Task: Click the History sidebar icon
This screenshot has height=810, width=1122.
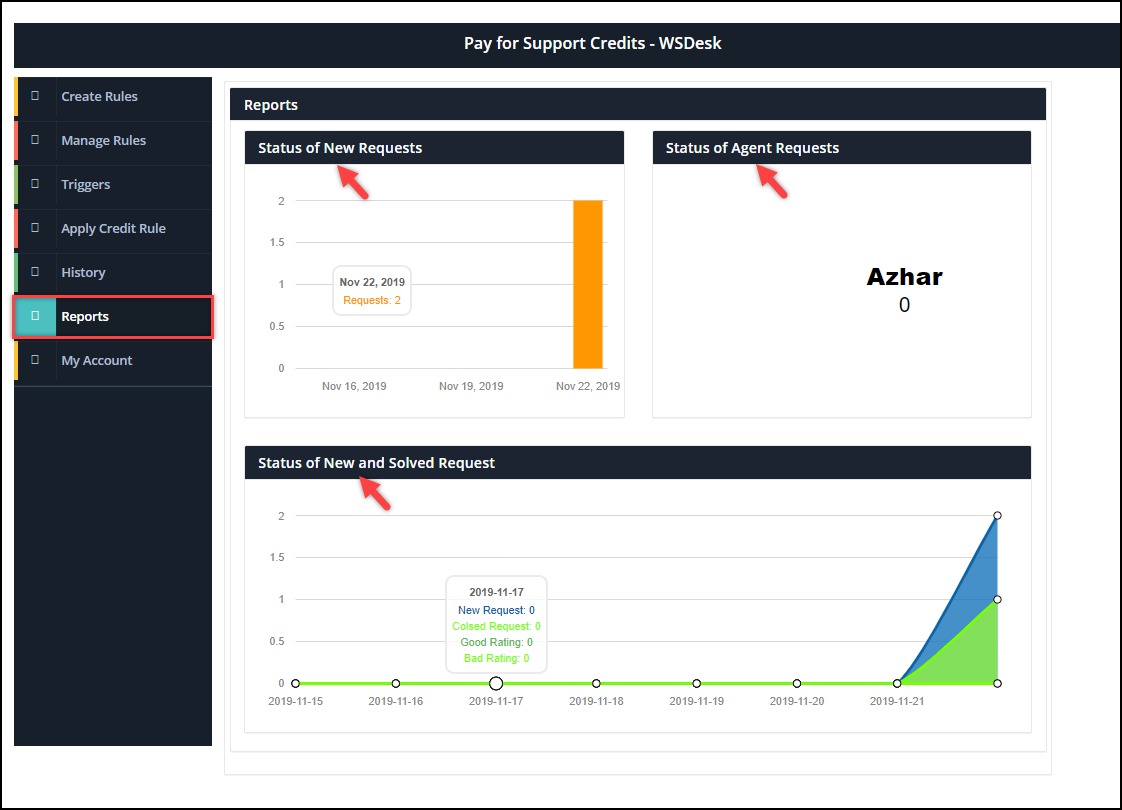Action: point(35,272)
